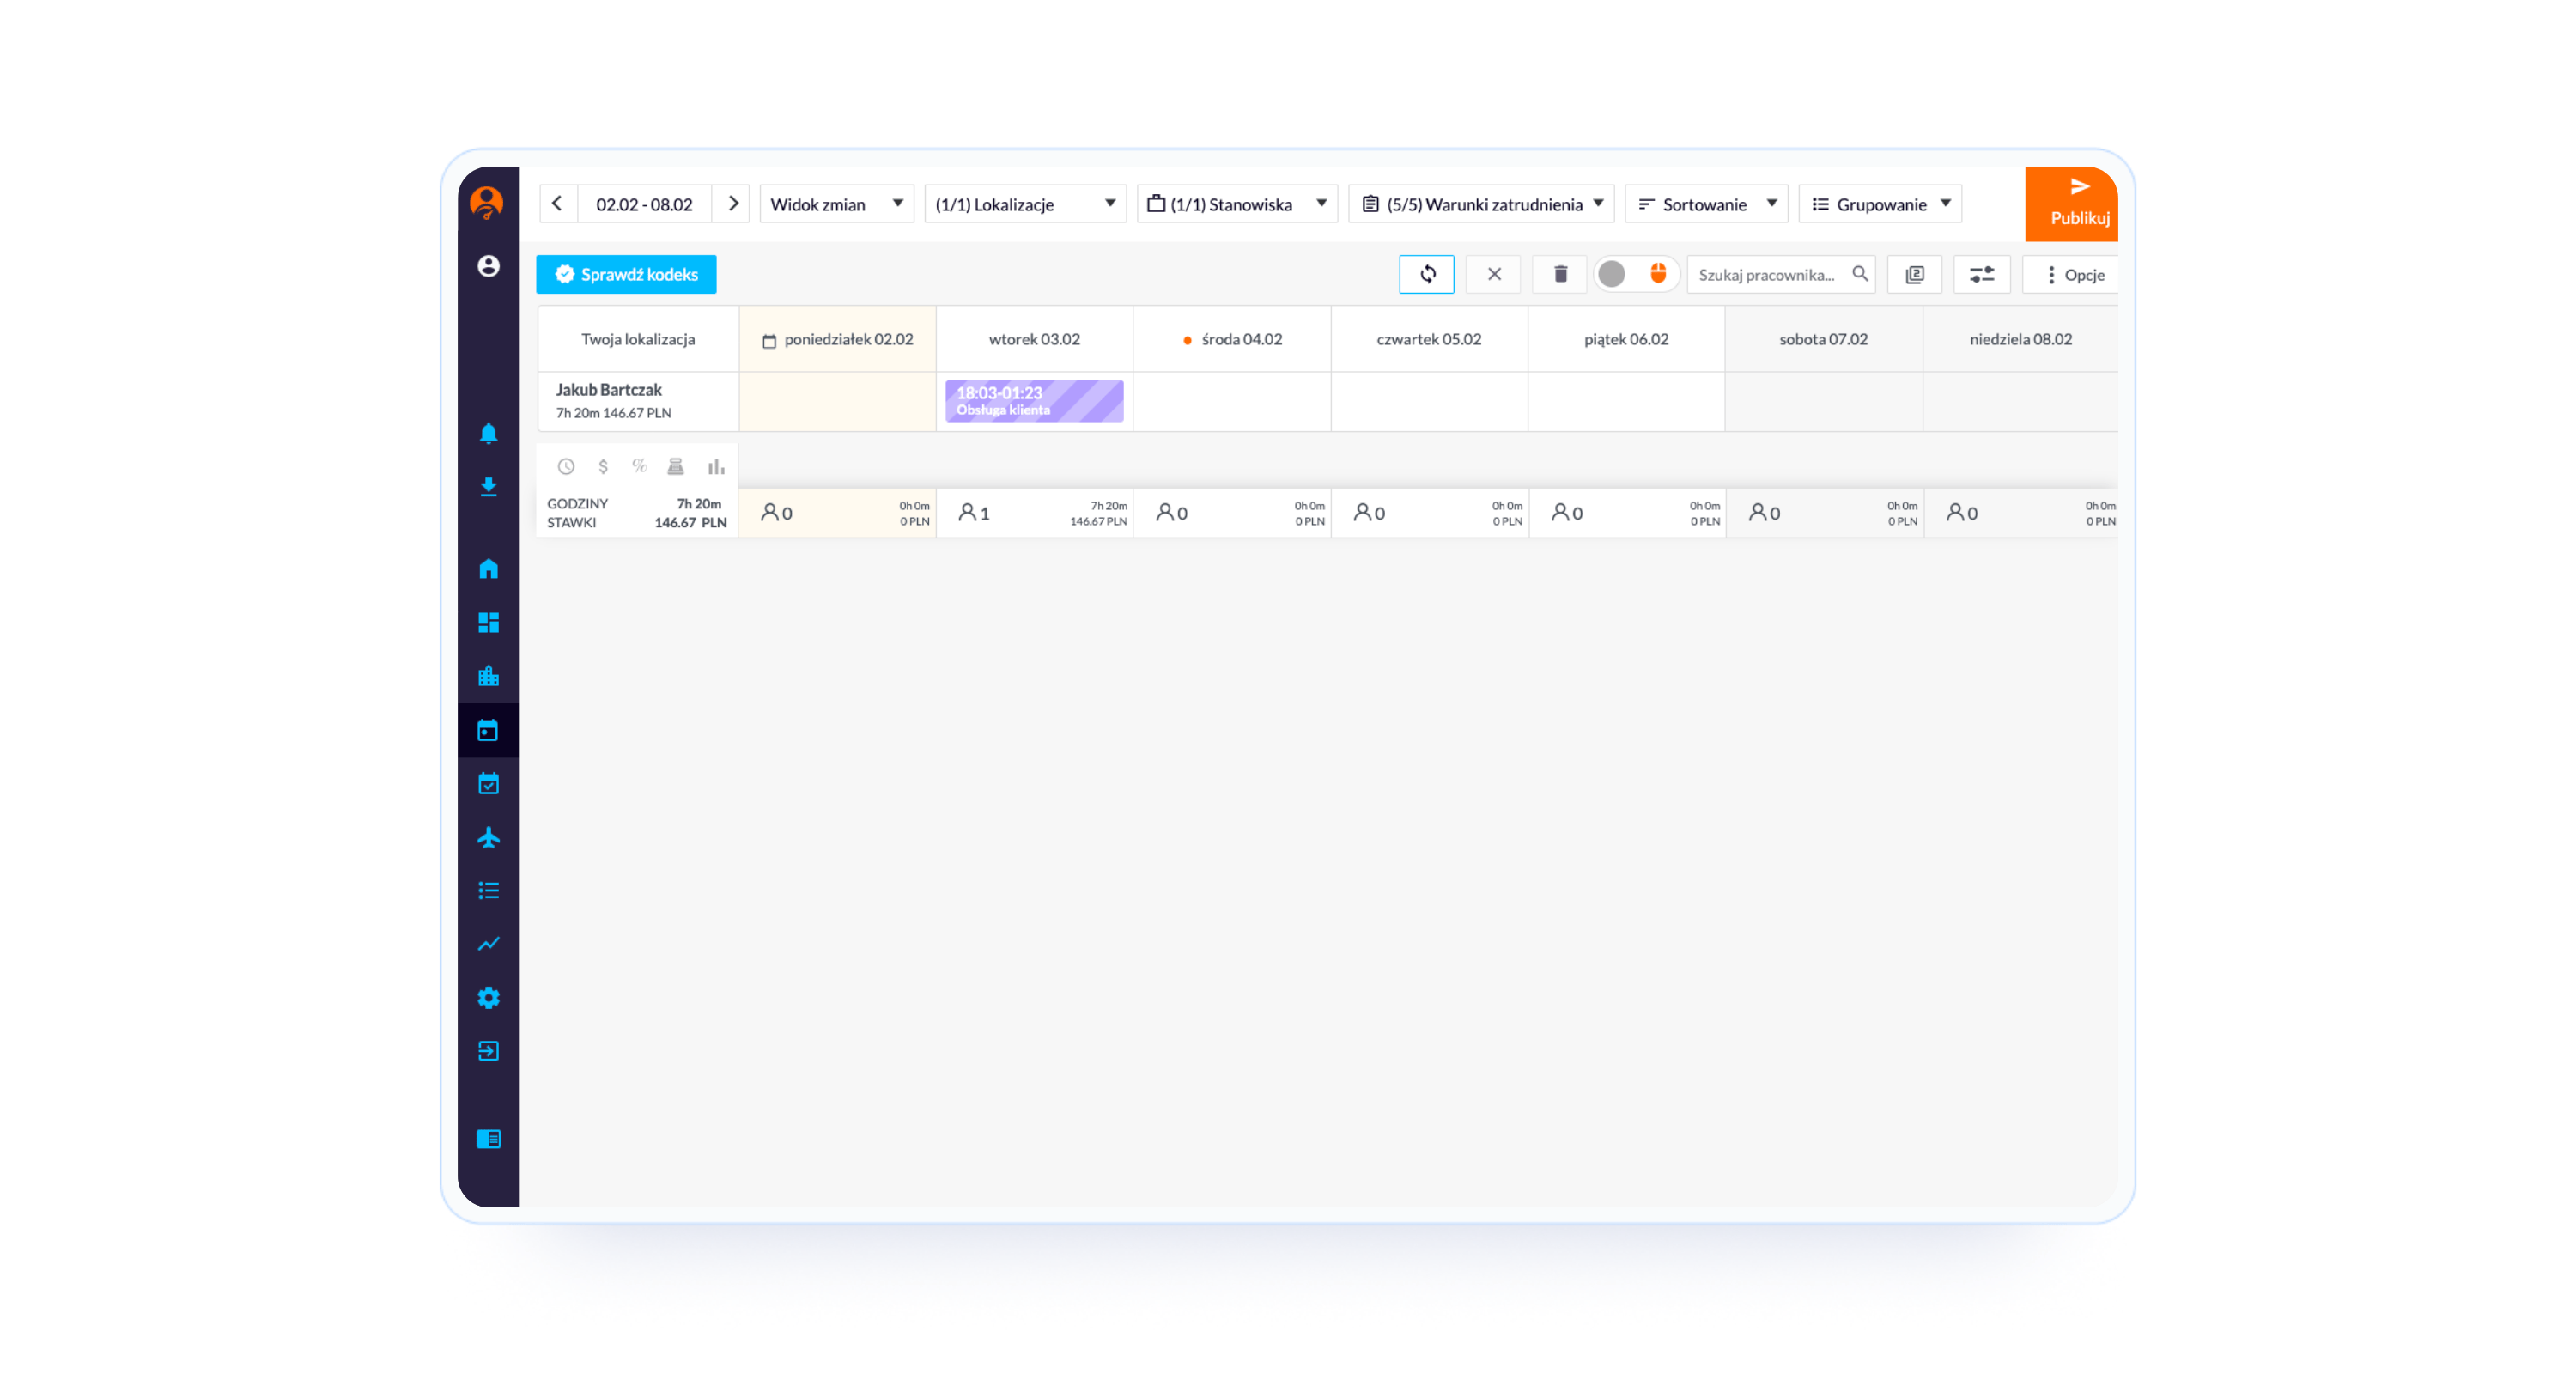Toggle the mouse mode switch
2576x1374 pixels.
click(x=1635, y=274)
